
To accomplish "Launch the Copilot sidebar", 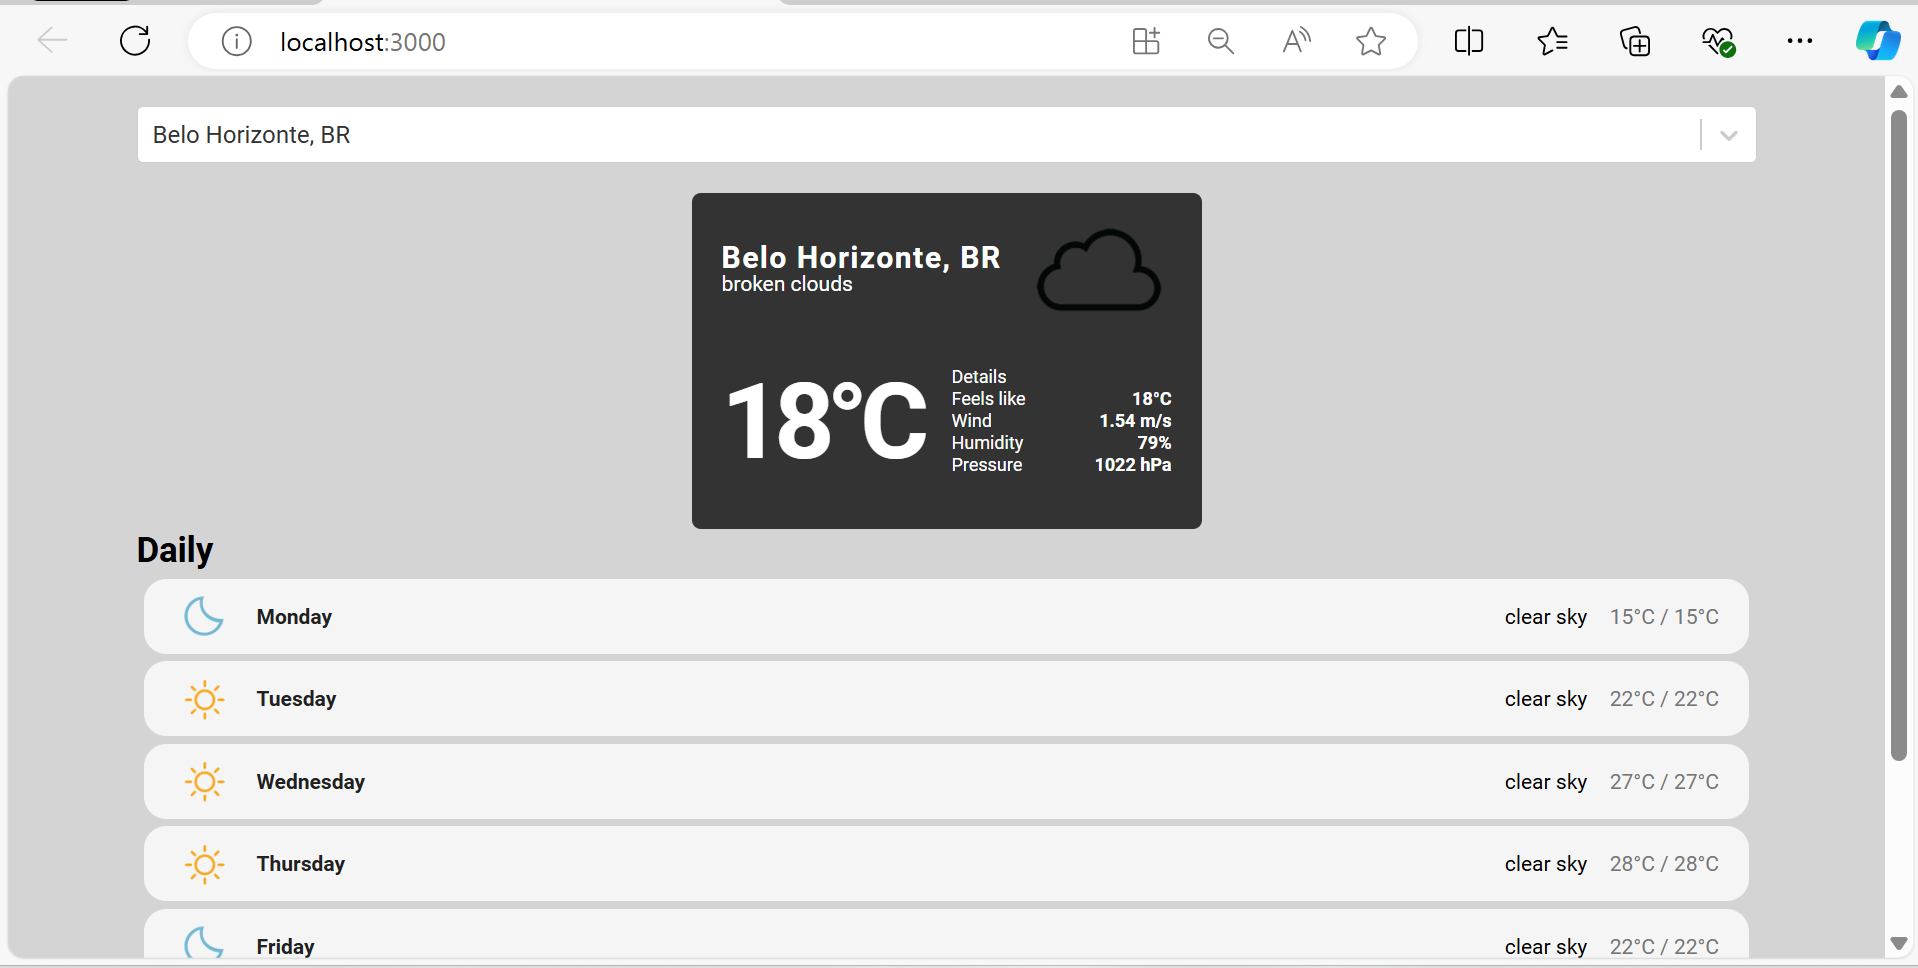I will pos(1877,41).
